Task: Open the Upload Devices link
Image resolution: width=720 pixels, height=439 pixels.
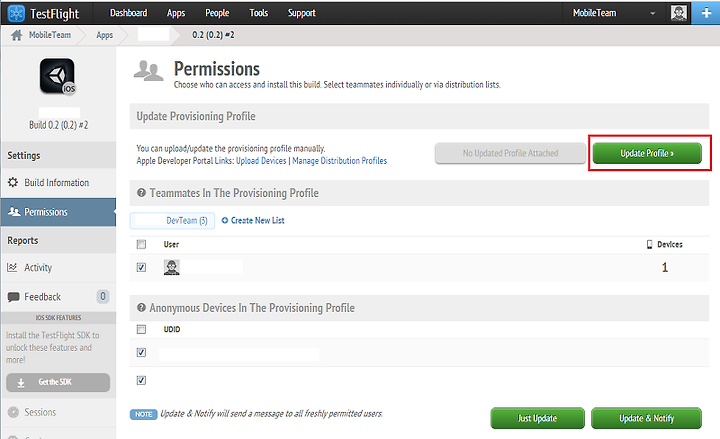Action: click(x=261, y=161)
